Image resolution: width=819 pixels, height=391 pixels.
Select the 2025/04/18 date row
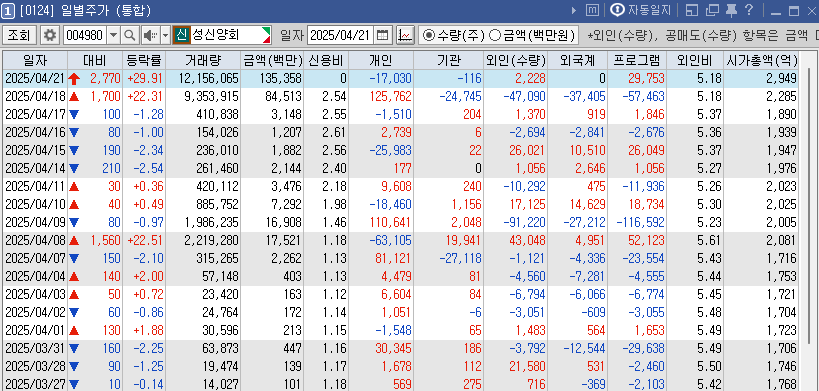[401, 96]
